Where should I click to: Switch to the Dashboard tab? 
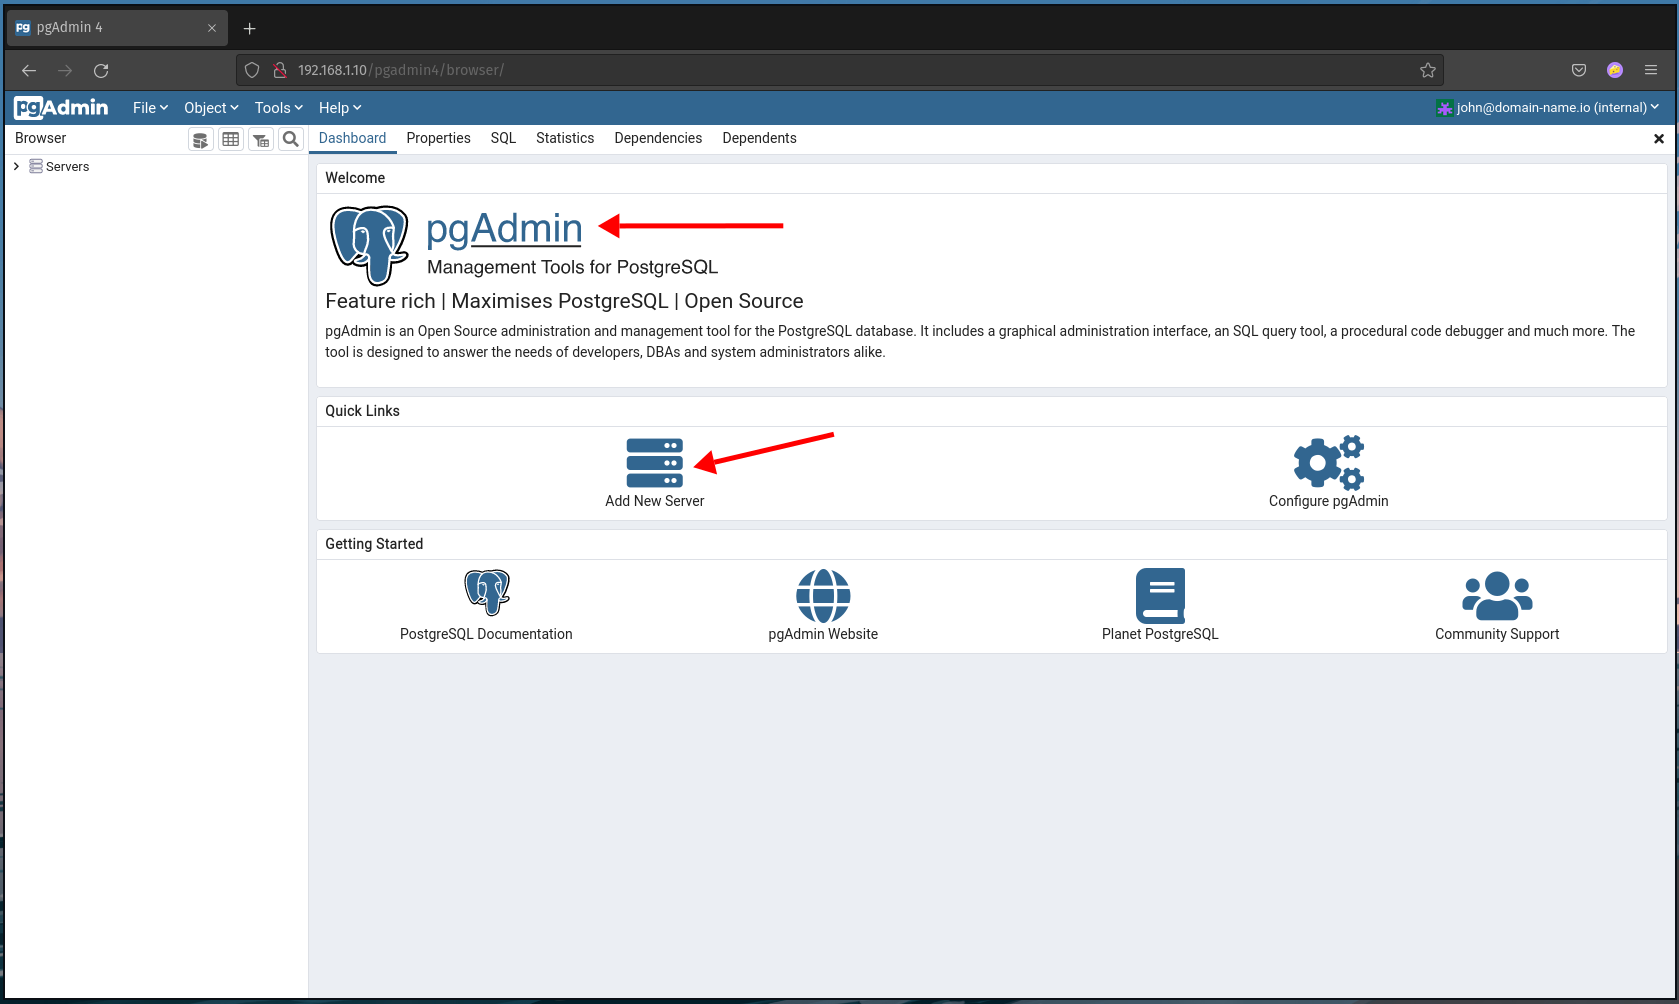tap(352, 139)
